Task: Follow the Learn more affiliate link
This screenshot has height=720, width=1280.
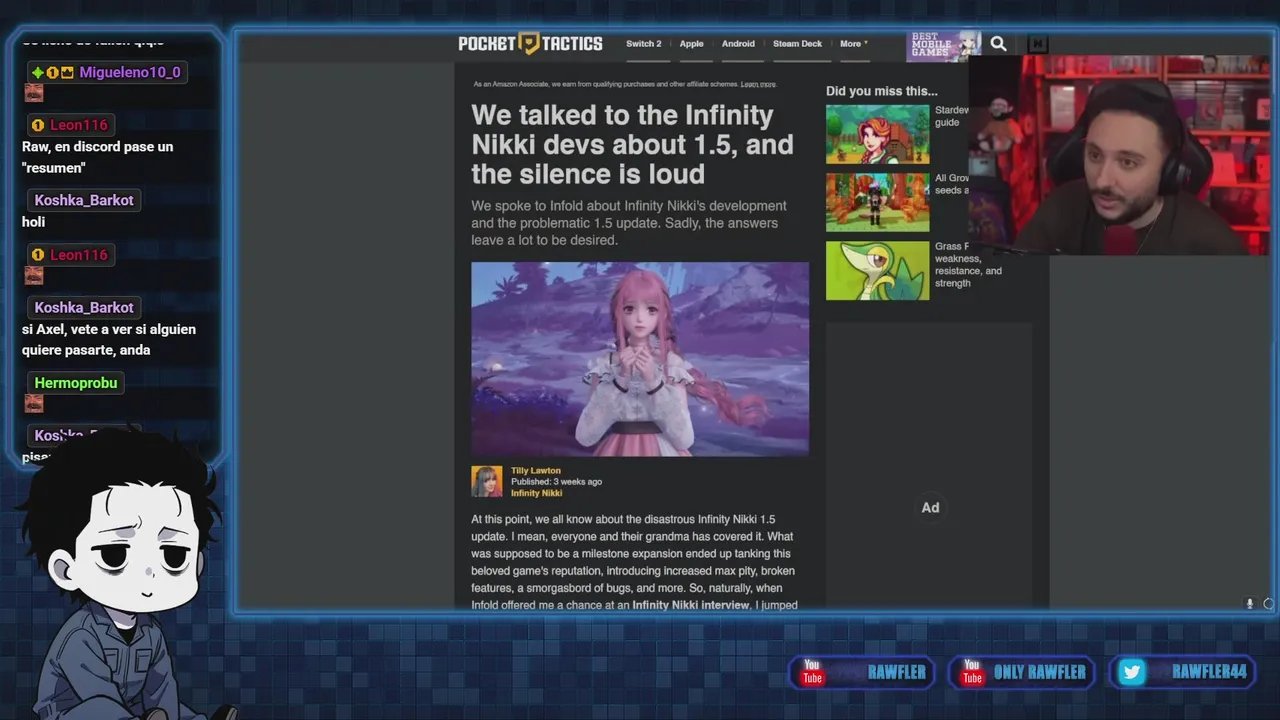Action: [758, 84]
